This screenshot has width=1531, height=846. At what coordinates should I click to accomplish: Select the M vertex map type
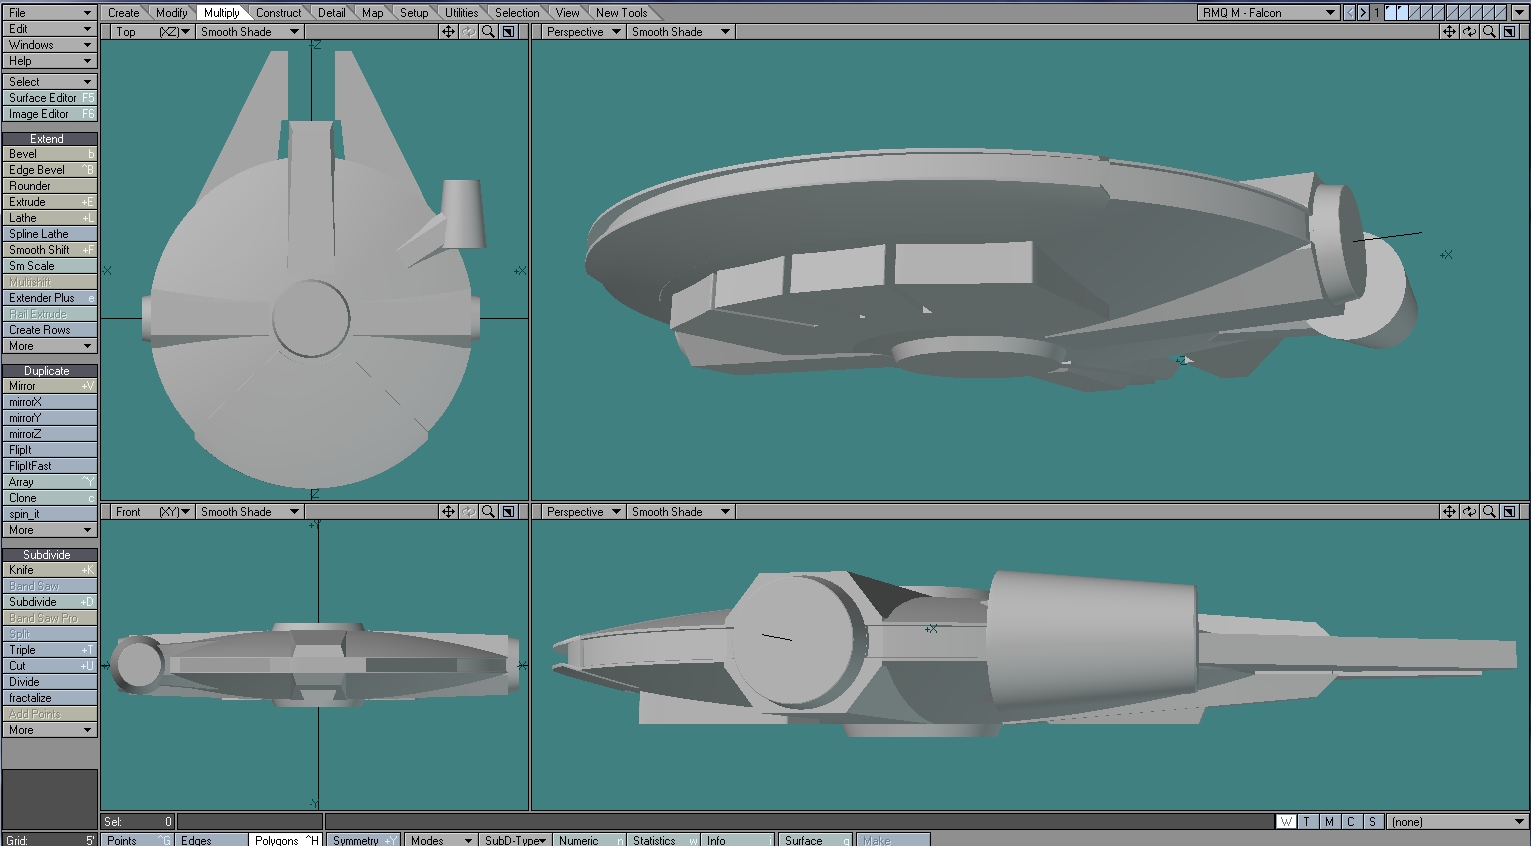(1329, 822)
